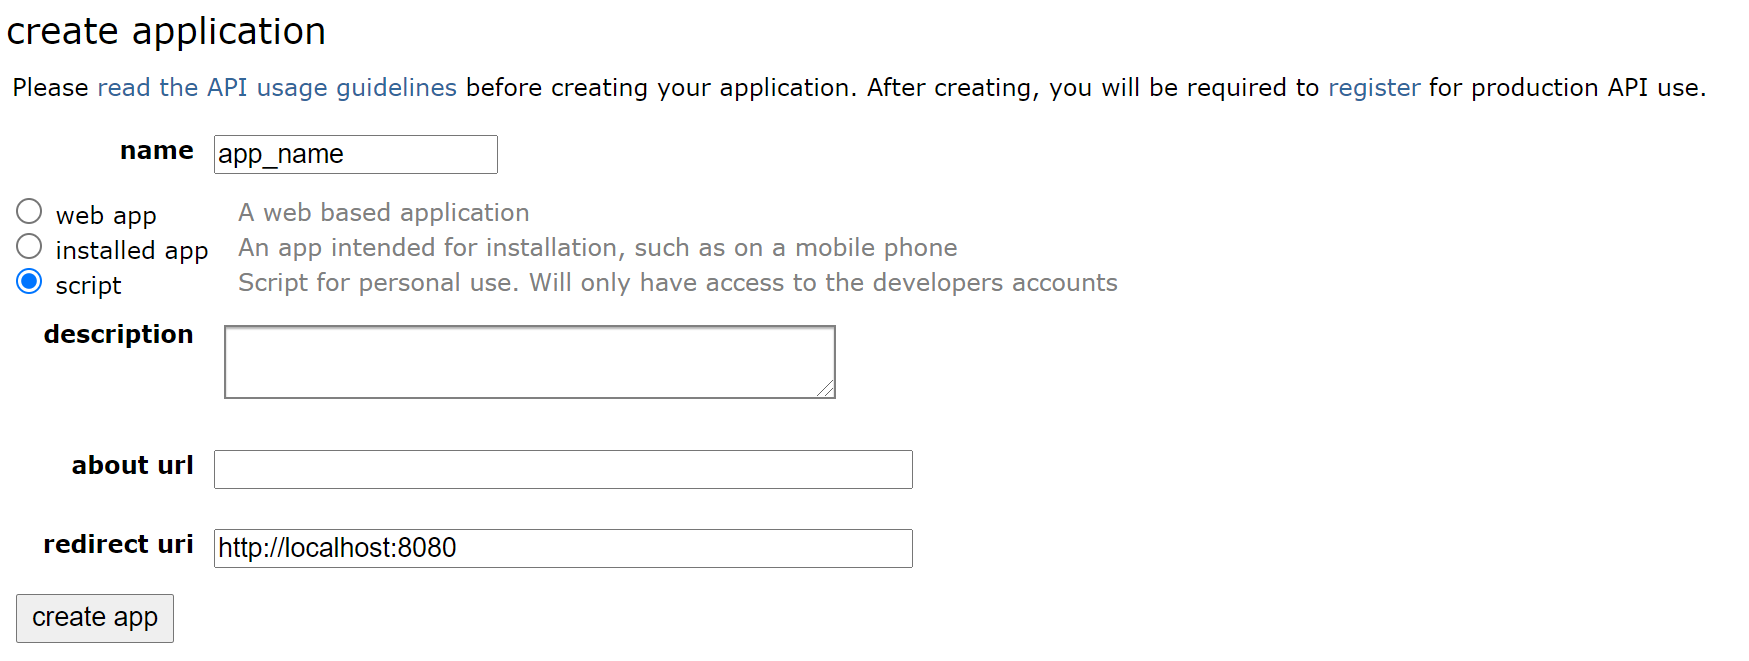Select the script radio button

pyautogui.click(x=29, y=282)
